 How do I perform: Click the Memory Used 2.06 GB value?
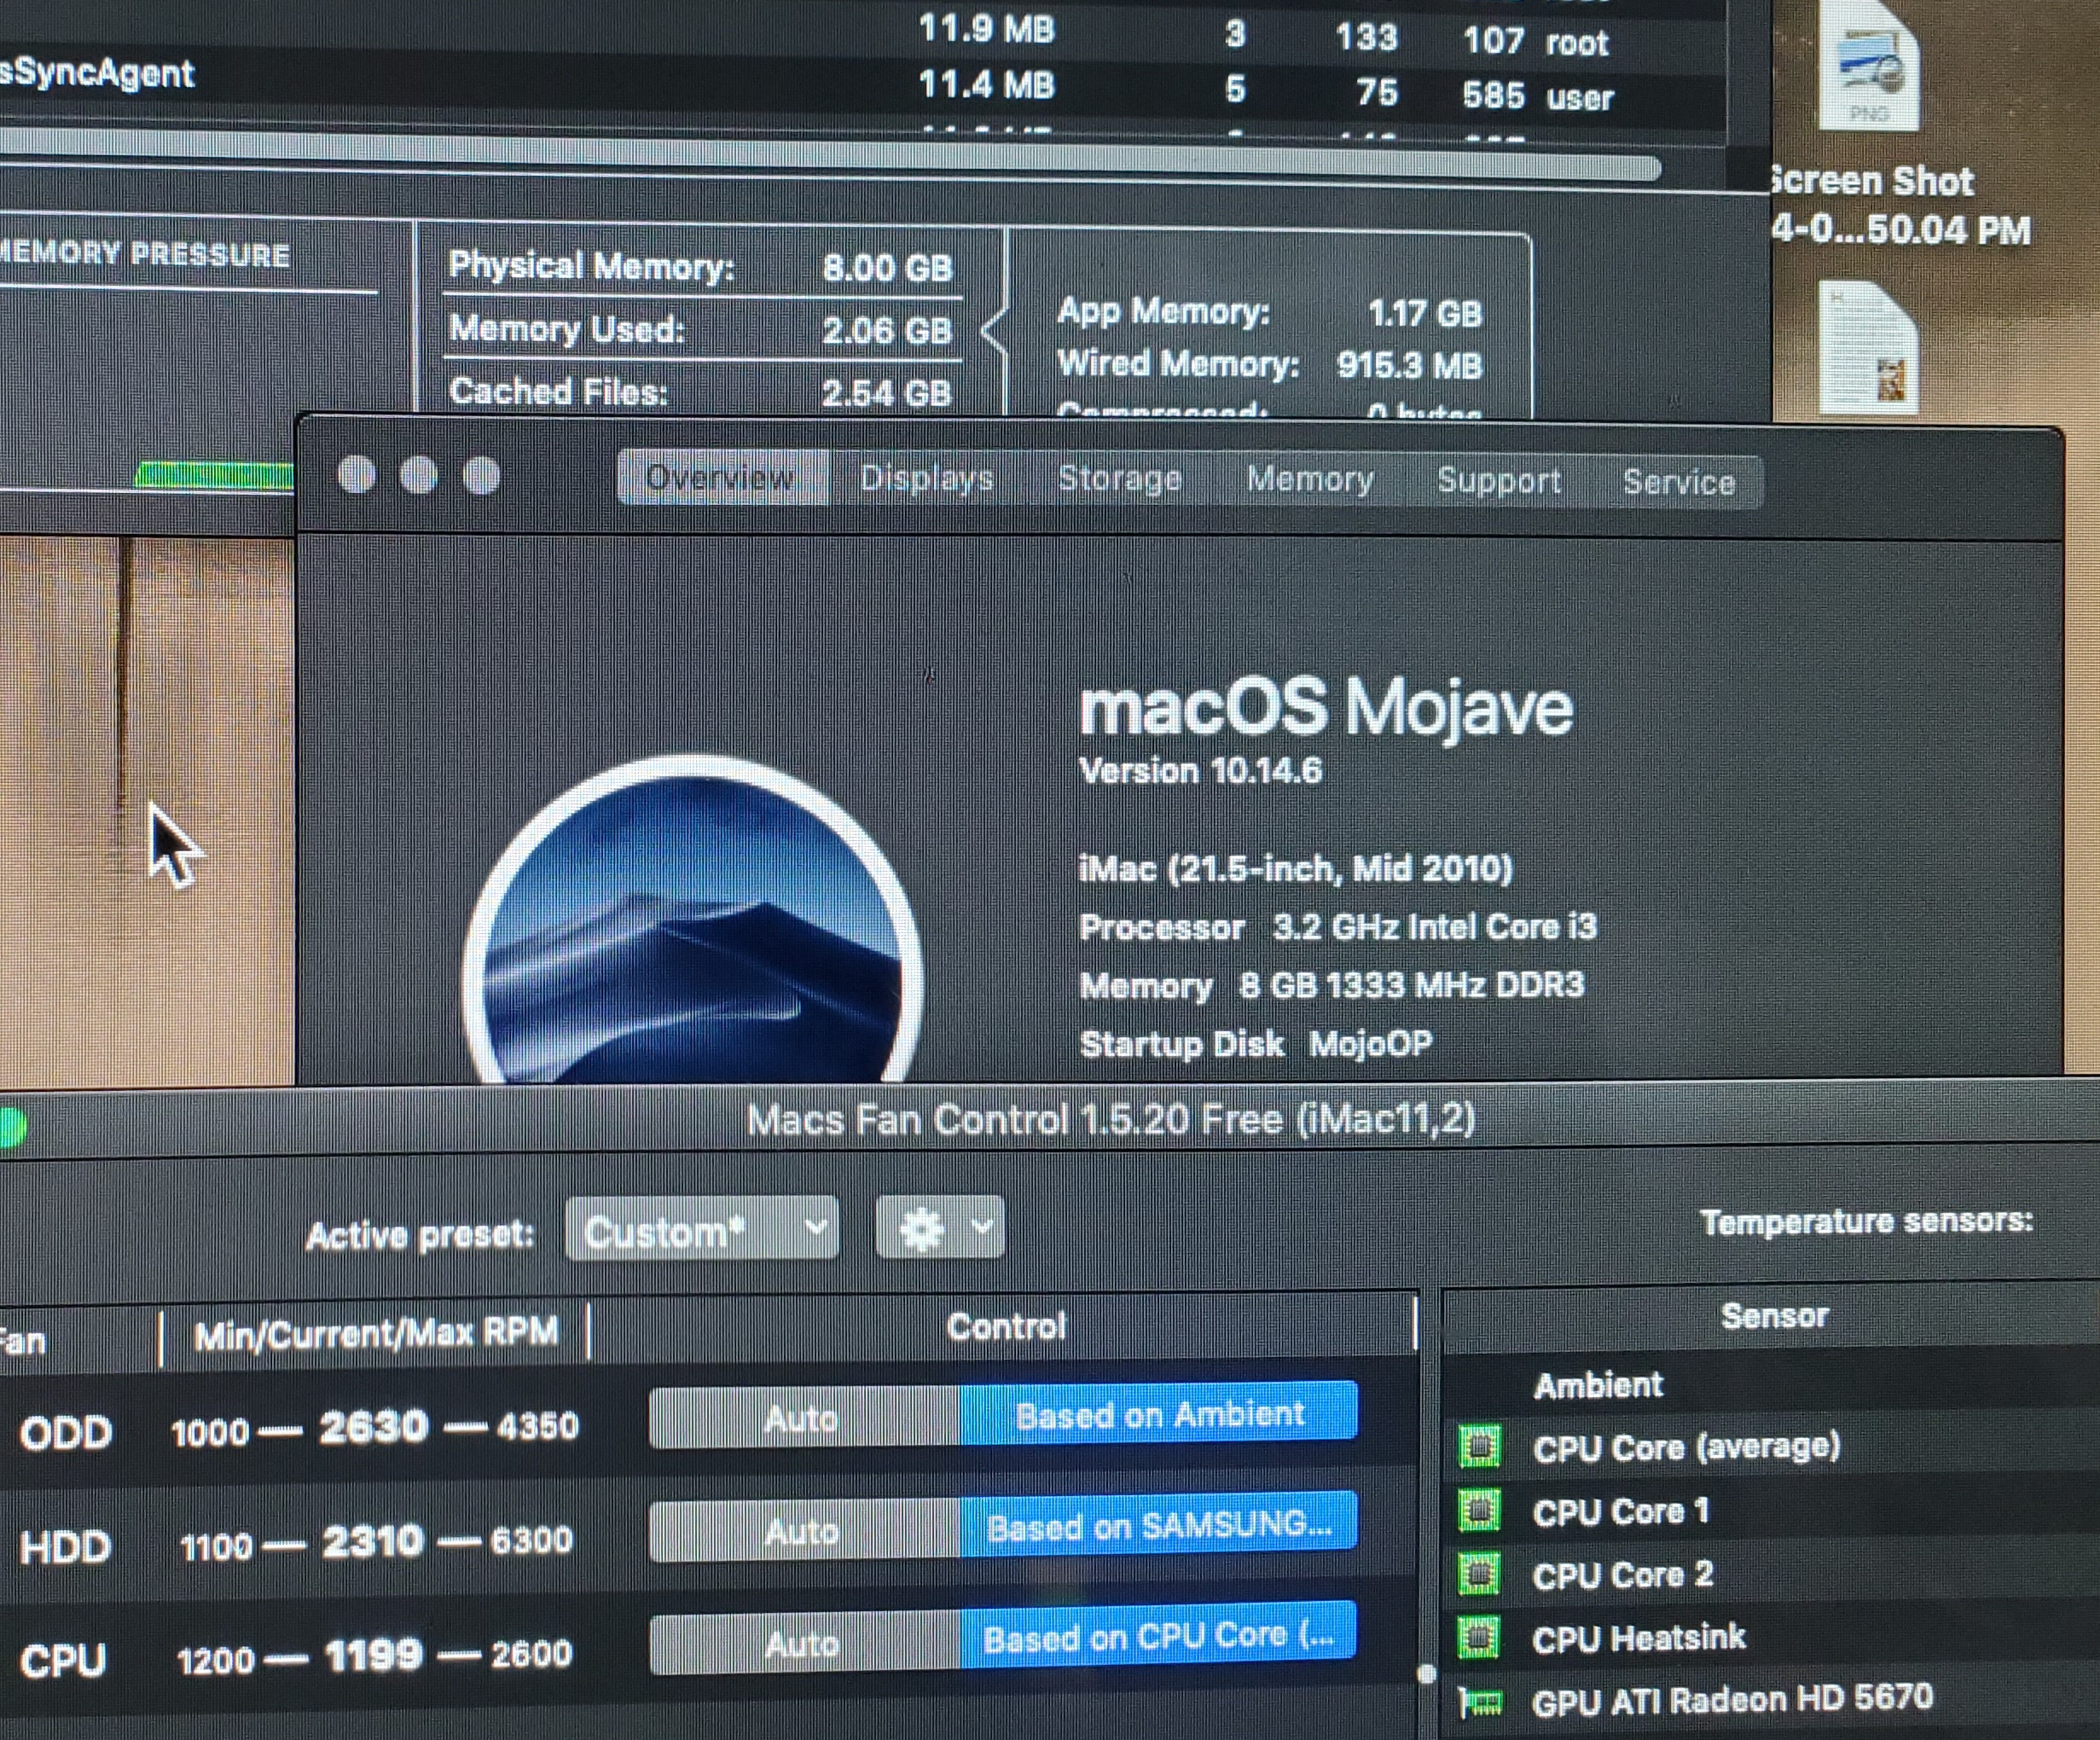coord(887,331)
